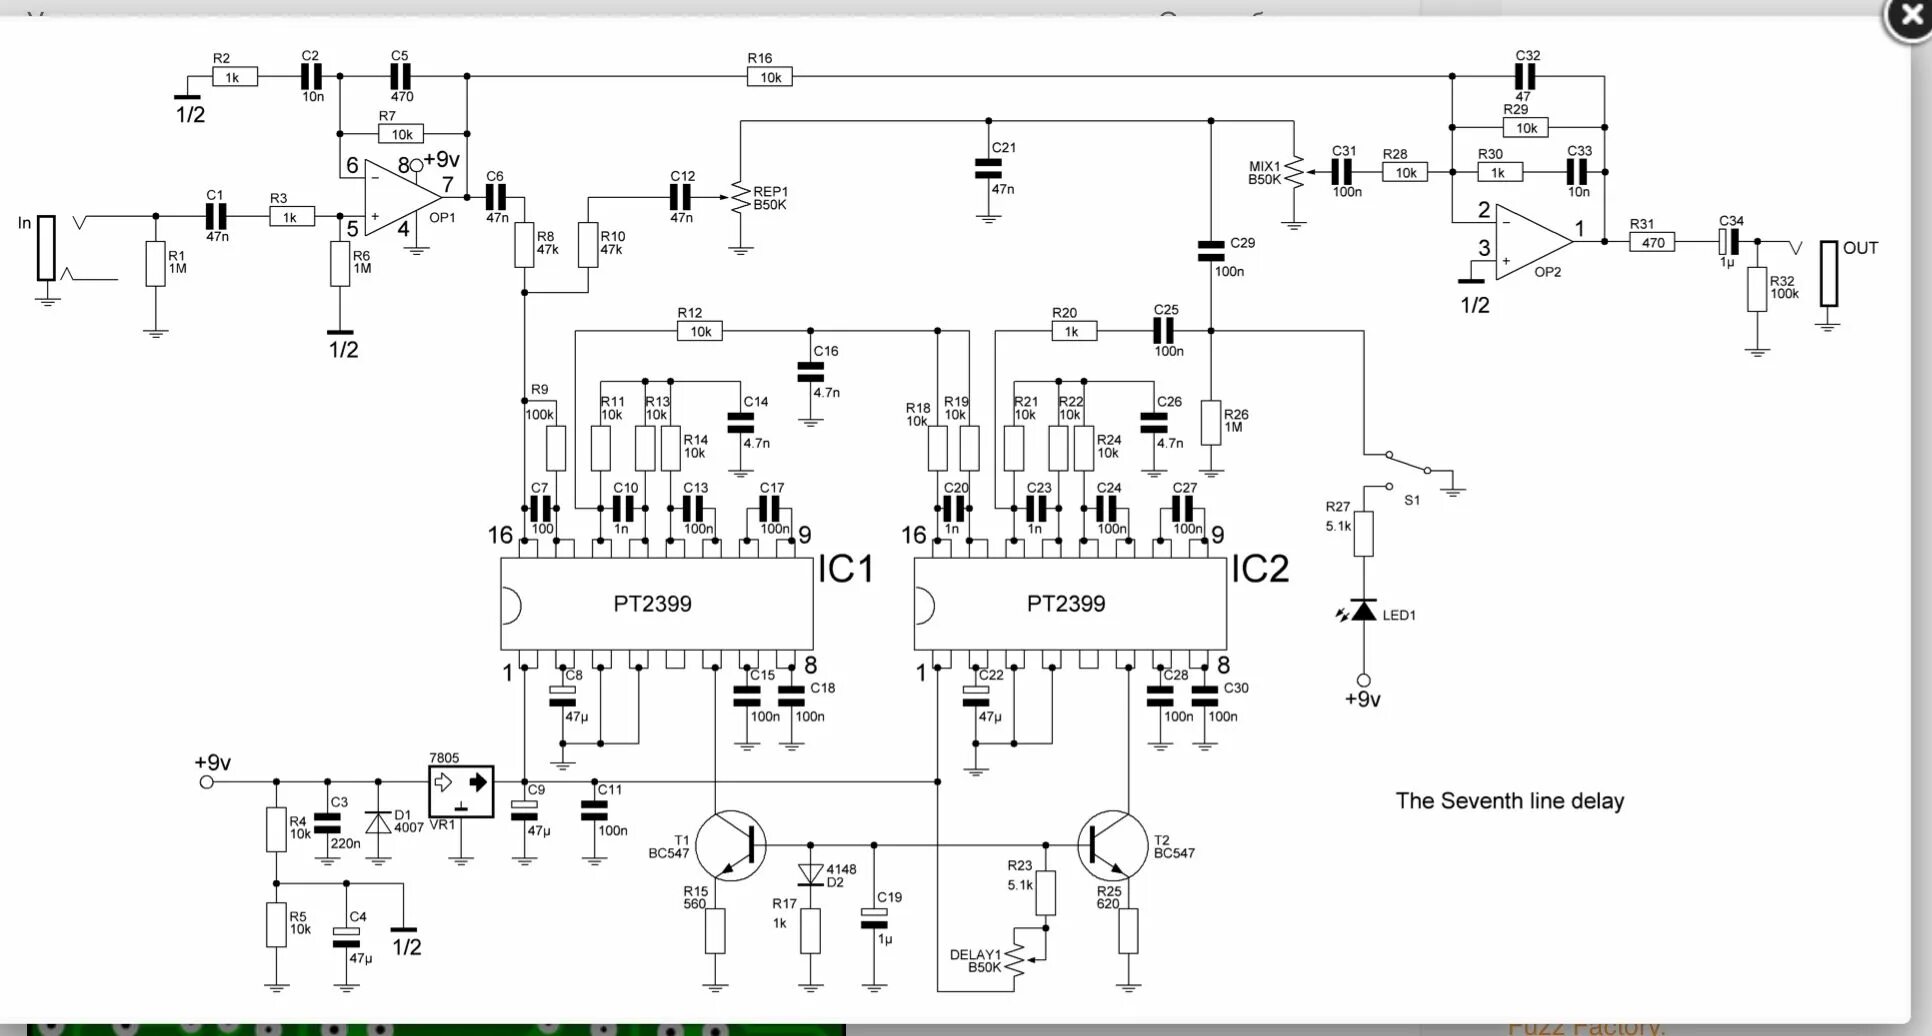Viewport: 1932px width, 1036px height.
Task: Click the R23 5.1k resistor label
Action: coord(1020,875)
